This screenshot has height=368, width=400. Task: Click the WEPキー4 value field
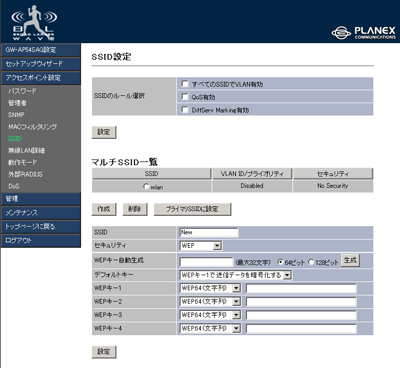301,329
